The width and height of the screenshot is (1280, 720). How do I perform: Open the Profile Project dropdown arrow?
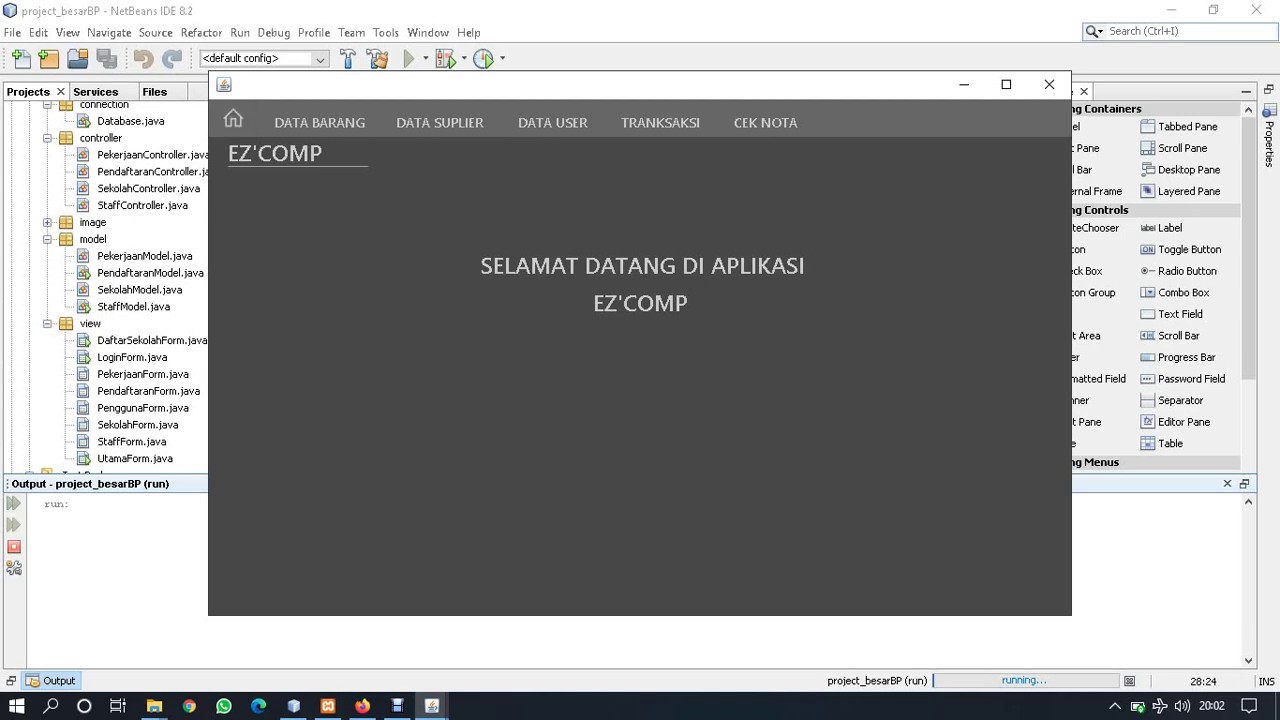pos(502,59)
